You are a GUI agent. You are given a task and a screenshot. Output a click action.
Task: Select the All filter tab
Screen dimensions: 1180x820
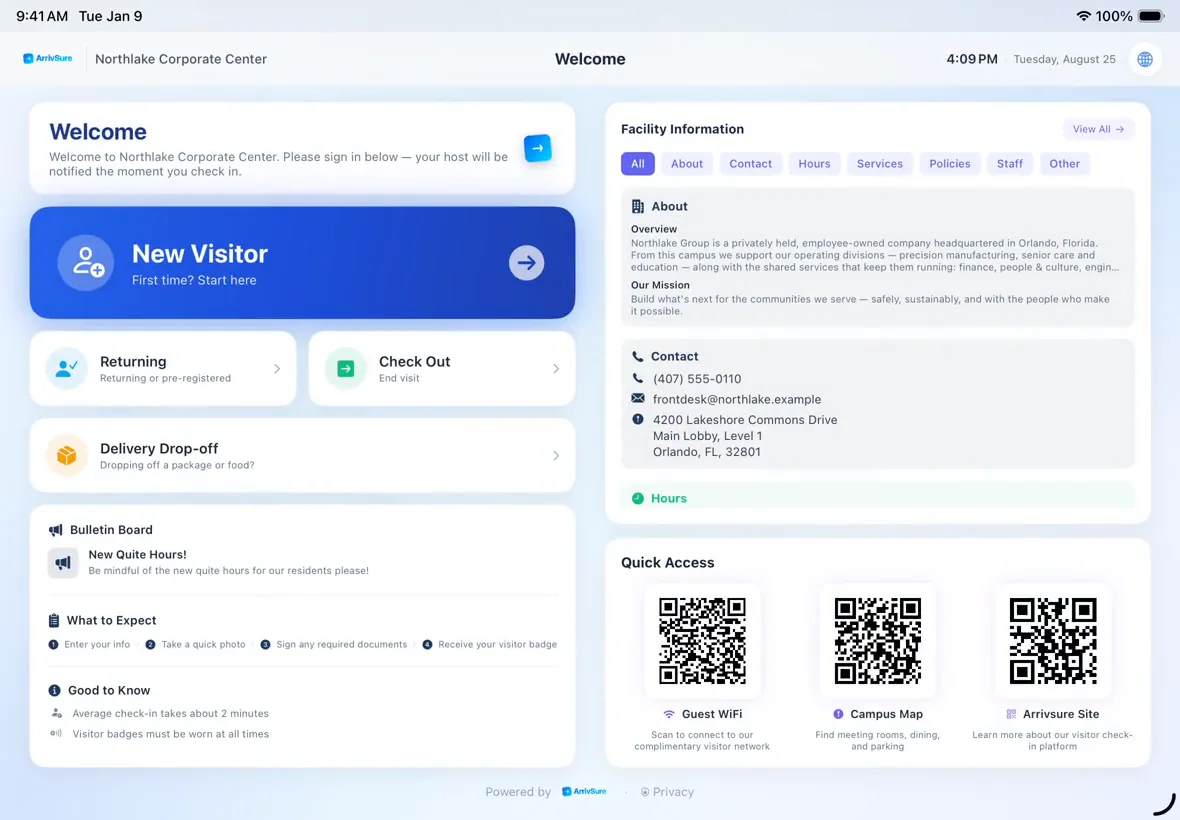(637, 163)
